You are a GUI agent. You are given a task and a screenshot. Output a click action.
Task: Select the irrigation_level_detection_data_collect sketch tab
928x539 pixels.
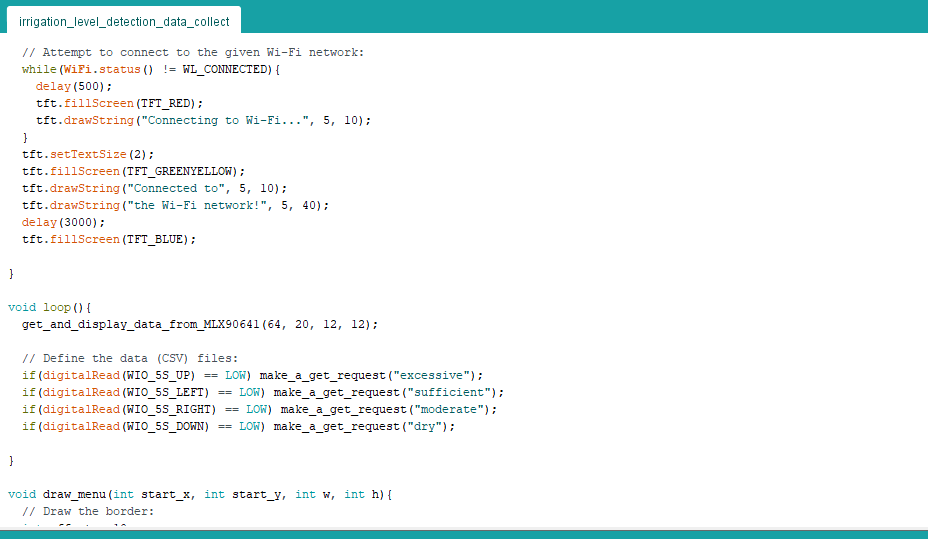(x=124, y=21)
